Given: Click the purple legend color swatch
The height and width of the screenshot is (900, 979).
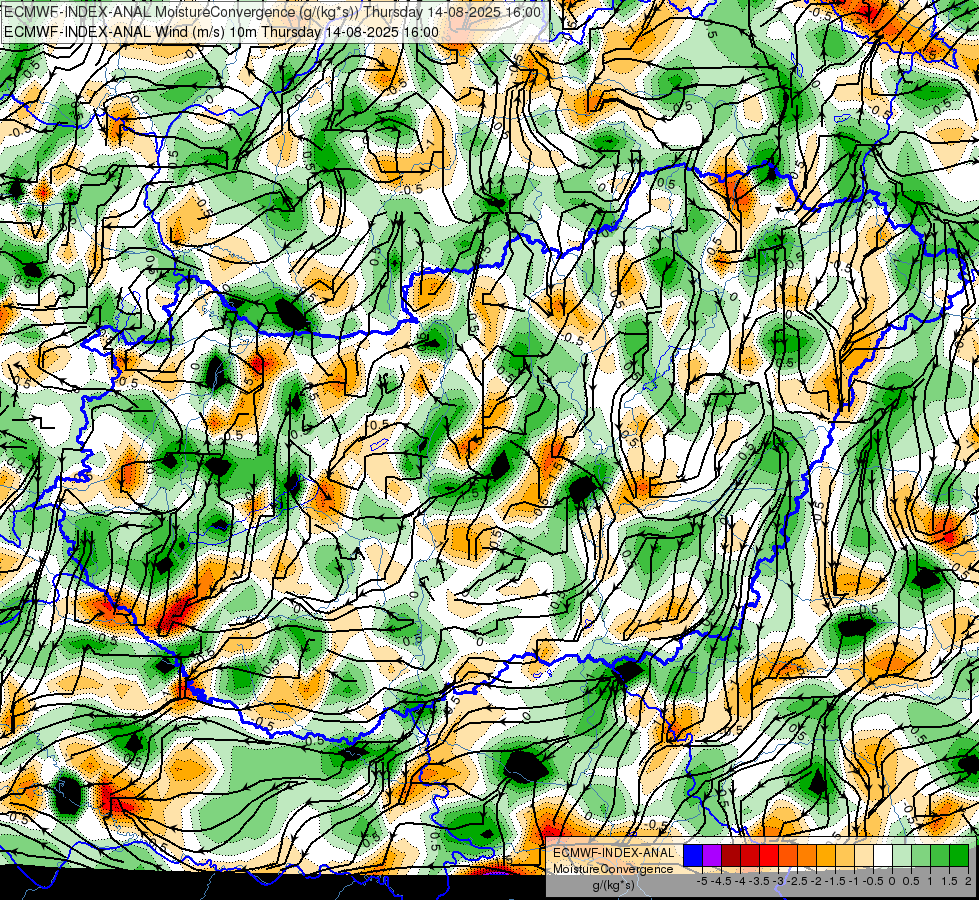Looking at the screenshot, I should point(712,855).
